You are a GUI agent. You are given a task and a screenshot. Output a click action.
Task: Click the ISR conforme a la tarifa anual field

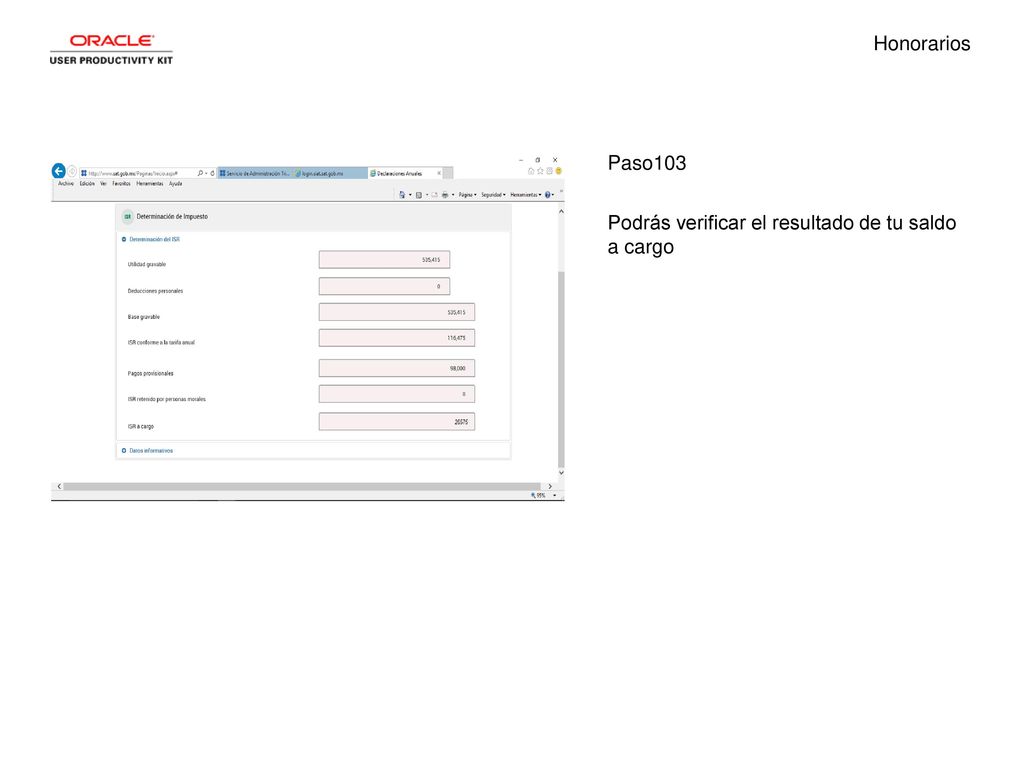click(396, 338)
